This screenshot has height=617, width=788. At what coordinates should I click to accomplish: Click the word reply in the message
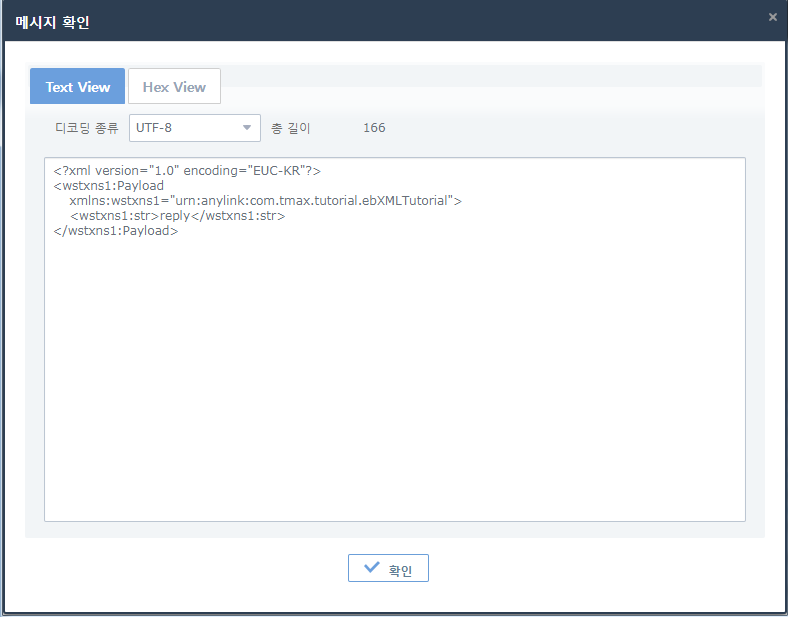(175, 216)
